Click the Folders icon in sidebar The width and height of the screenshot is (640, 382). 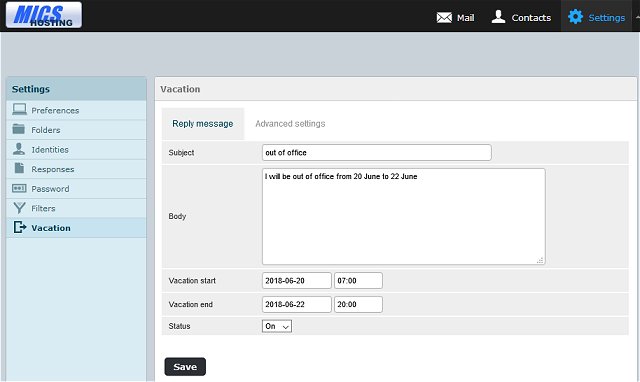coord(19,129)
